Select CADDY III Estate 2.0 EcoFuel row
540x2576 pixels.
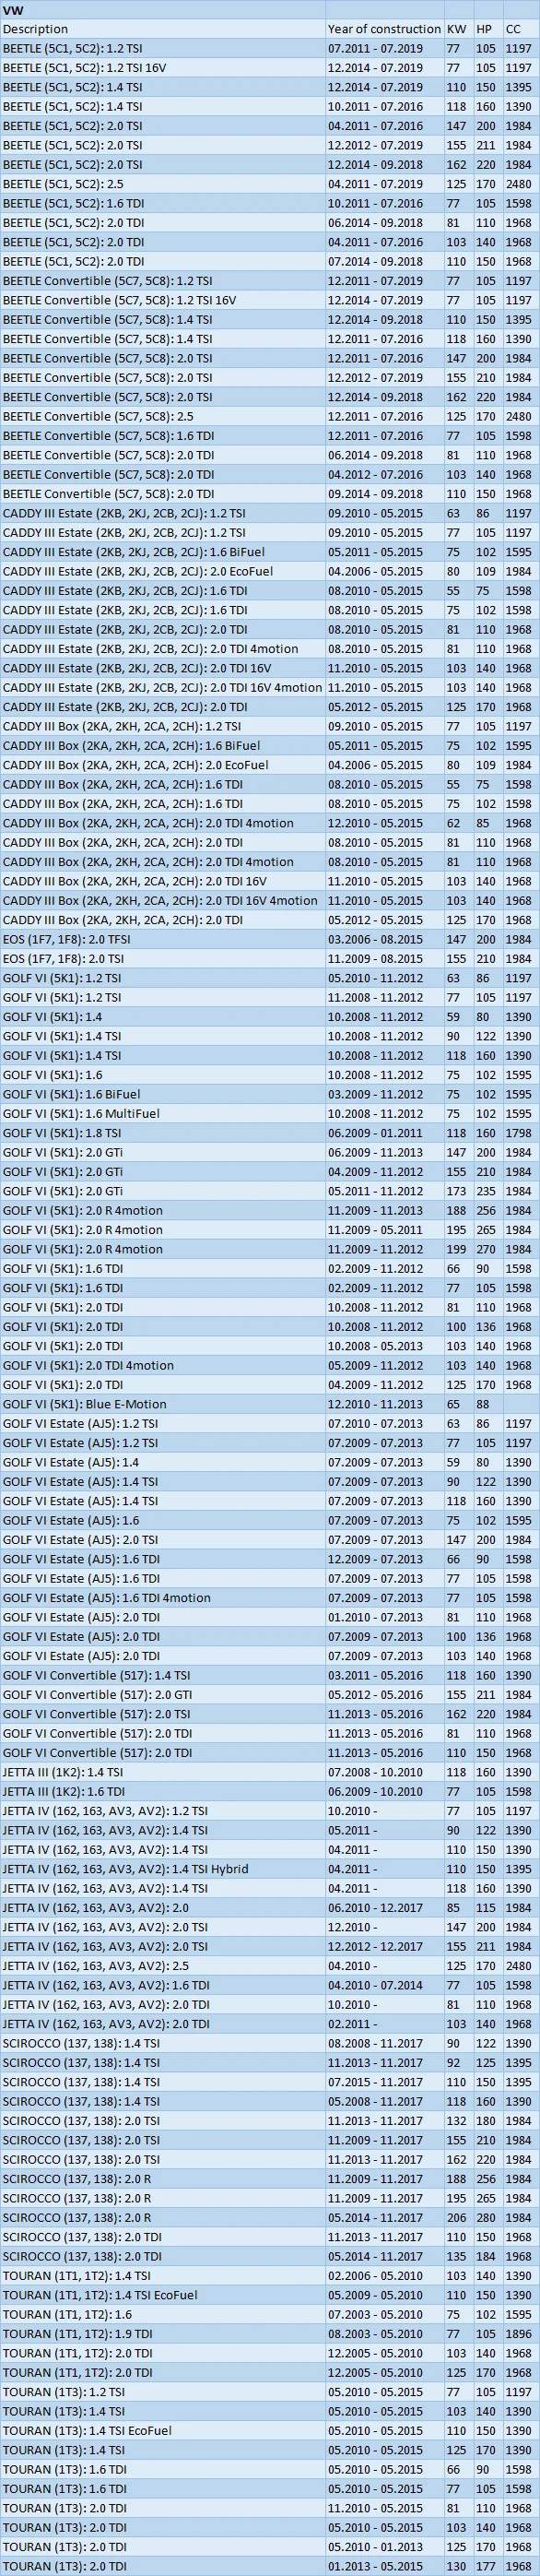click(x=270, y=571)
